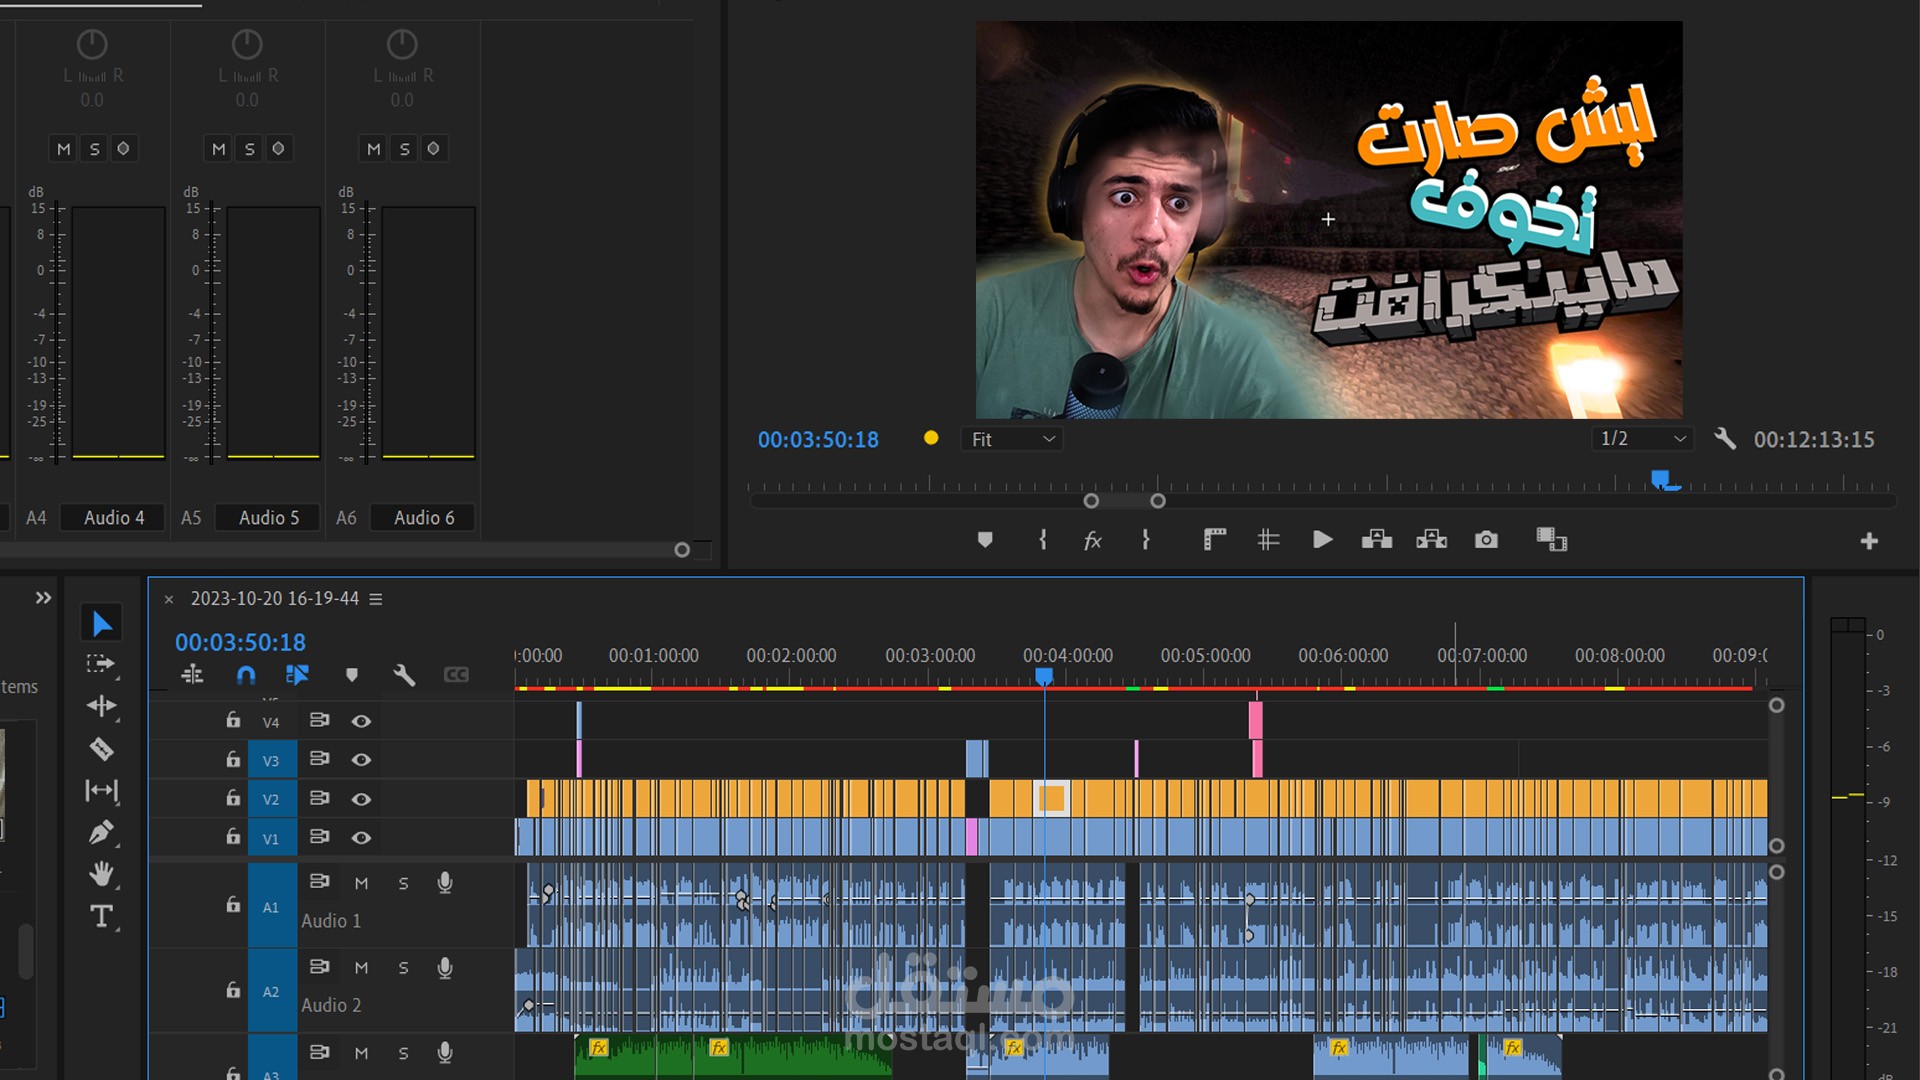Open playback resolution 1/2 dropdown

pos(1643,438)
